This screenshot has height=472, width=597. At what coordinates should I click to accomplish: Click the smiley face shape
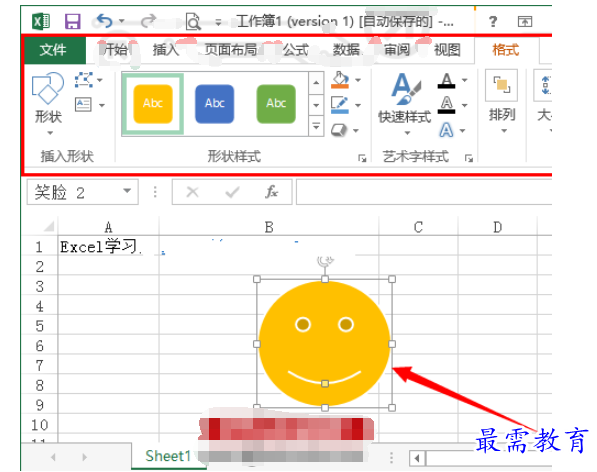tap(324, 343)
